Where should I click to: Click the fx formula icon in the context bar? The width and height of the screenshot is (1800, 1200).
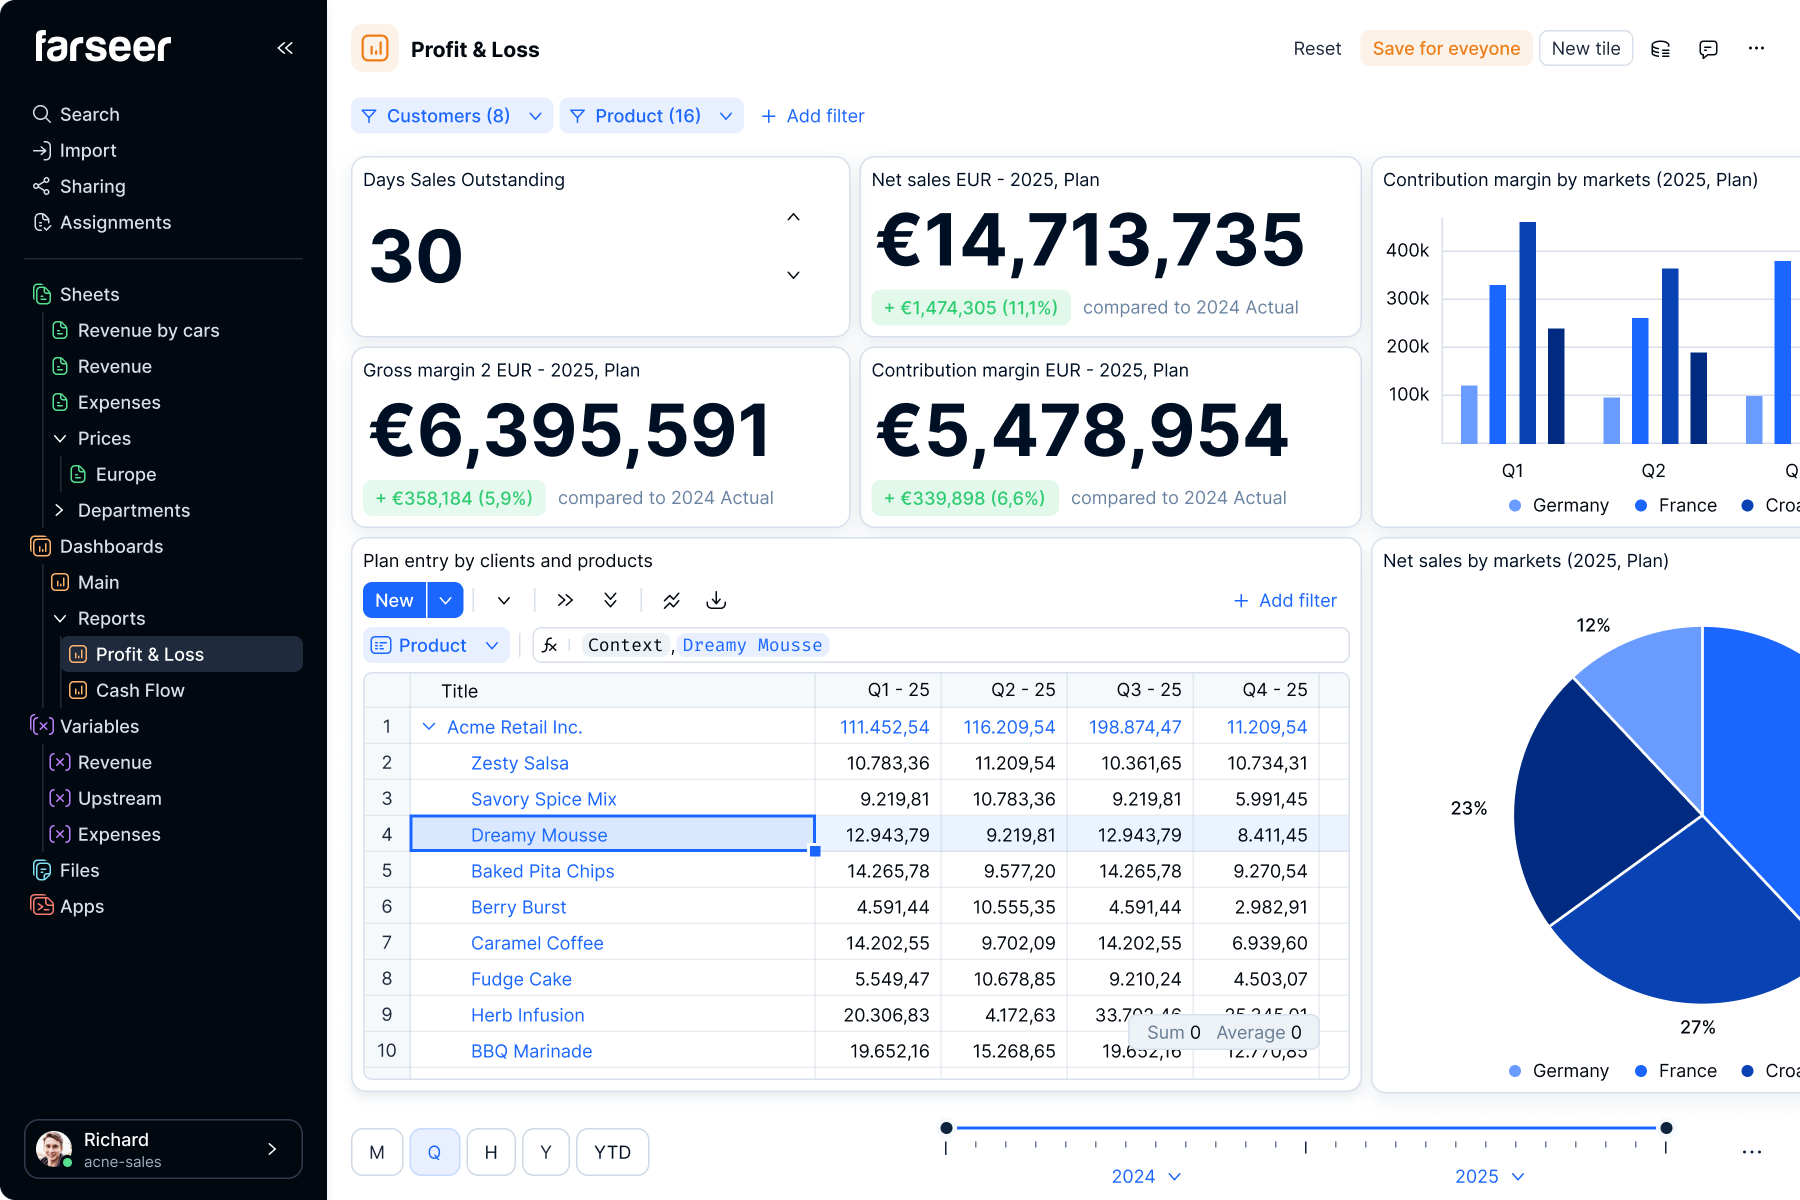[x=550, y=645]
